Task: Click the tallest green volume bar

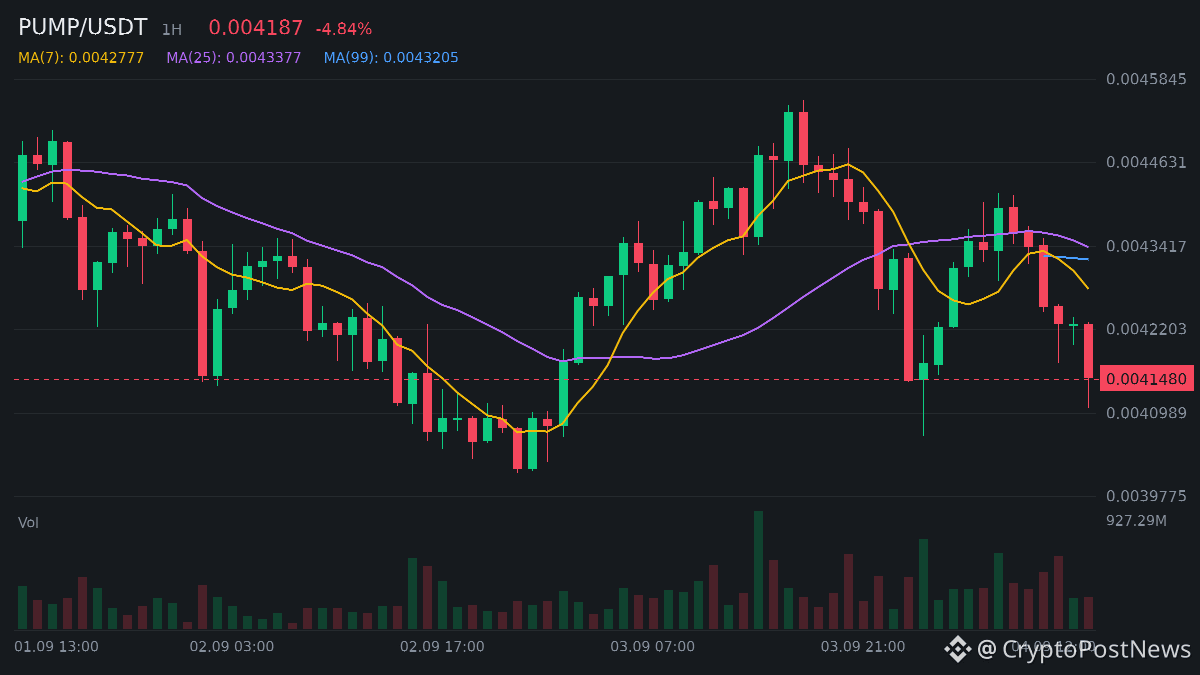Action: tap(758, 570)
